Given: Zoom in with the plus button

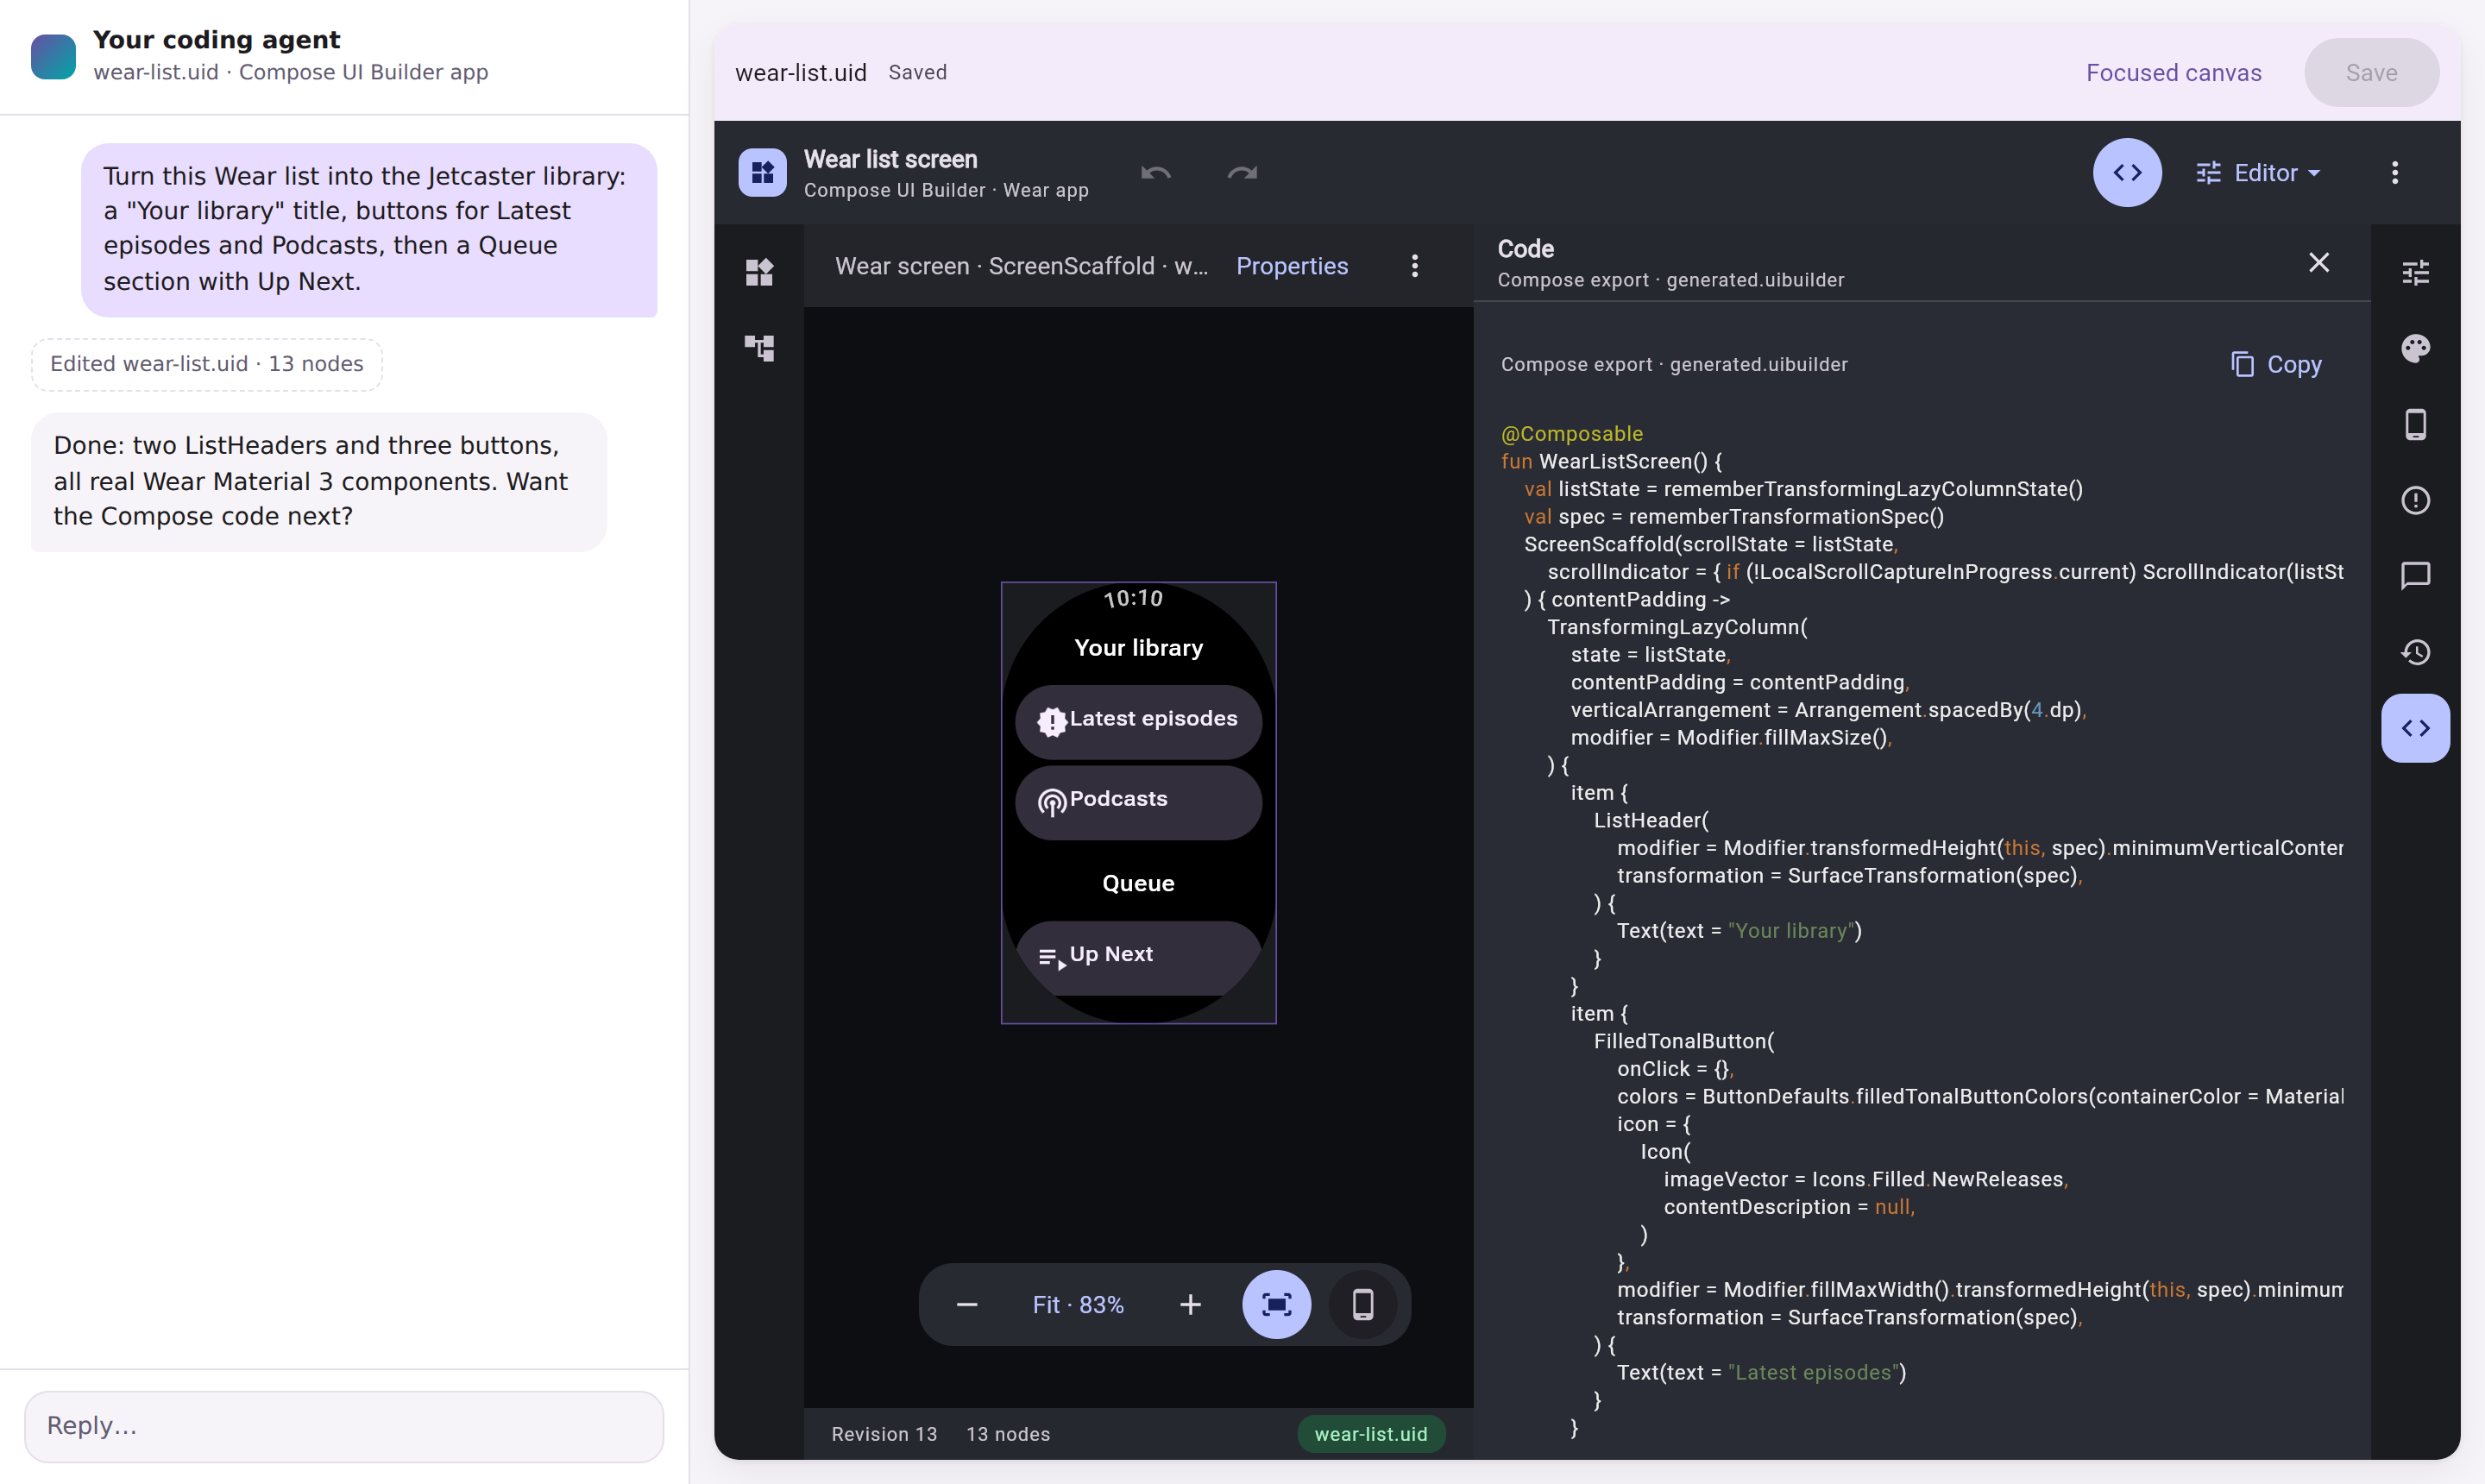Looking at the screenshot, I should [1190, 1304].
